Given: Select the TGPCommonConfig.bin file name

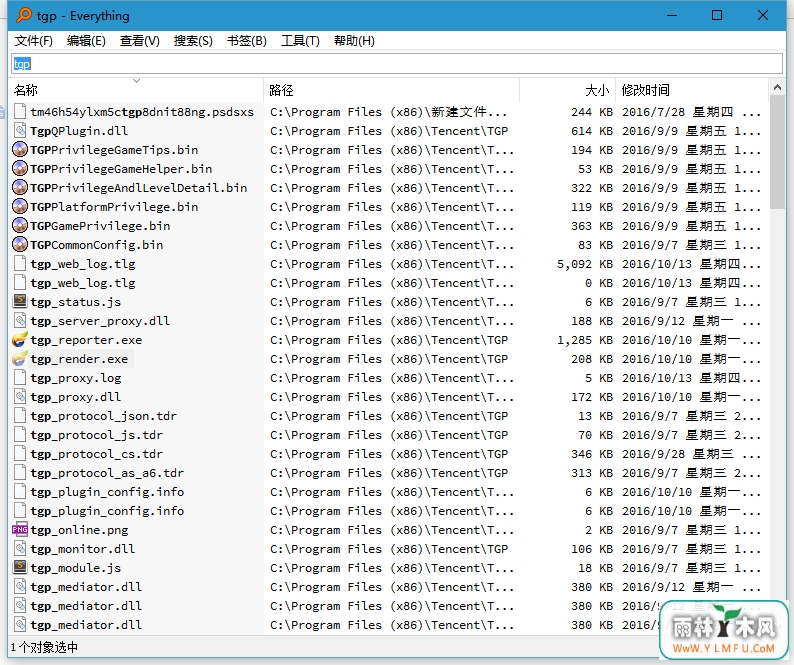Looking at the screenshot, I should pyautogui.click(x=96, y=245).
